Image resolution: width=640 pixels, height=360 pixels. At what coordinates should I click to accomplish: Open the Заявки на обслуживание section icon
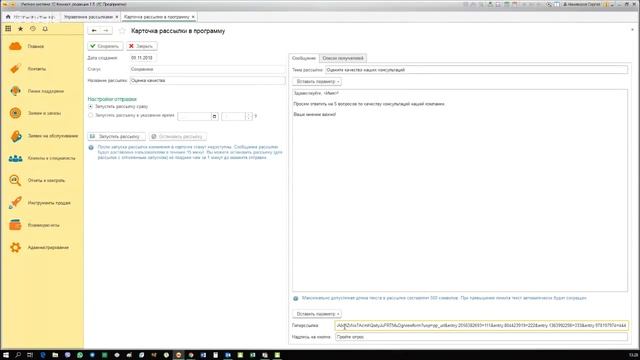[16, 136]
